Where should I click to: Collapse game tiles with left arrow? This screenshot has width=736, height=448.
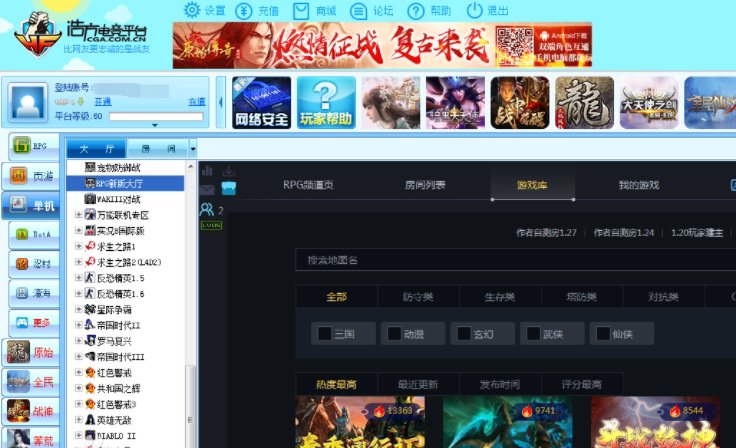click(221, 102)
